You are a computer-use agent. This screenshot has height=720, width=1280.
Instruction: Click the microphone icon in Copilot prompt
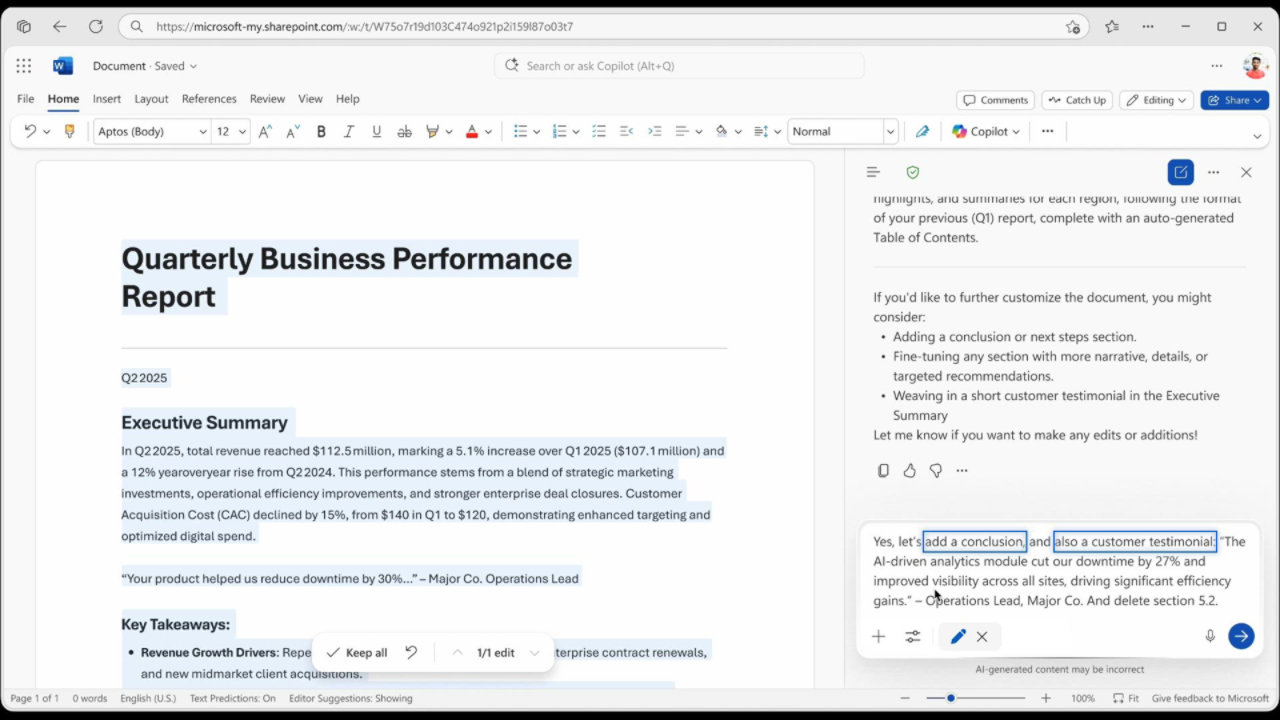pos(1210,636)
